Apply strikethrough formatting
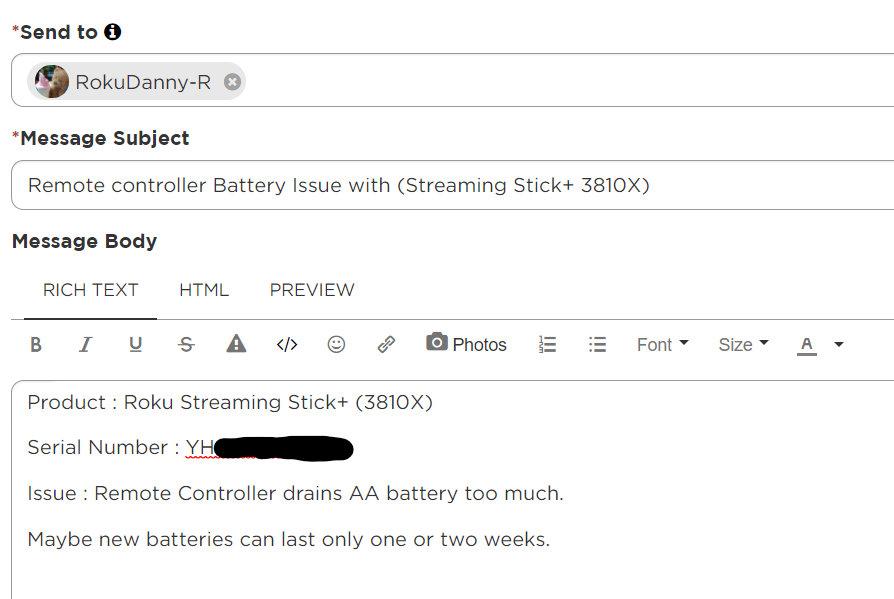 pos(186,345)
